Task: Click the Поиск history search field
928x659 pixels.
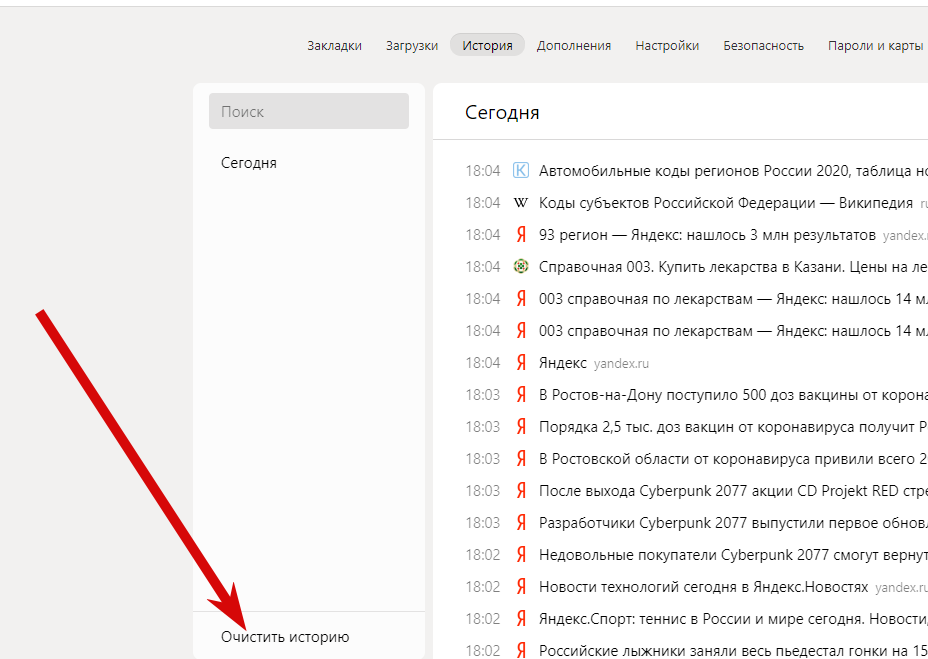Action: (309, 111)
